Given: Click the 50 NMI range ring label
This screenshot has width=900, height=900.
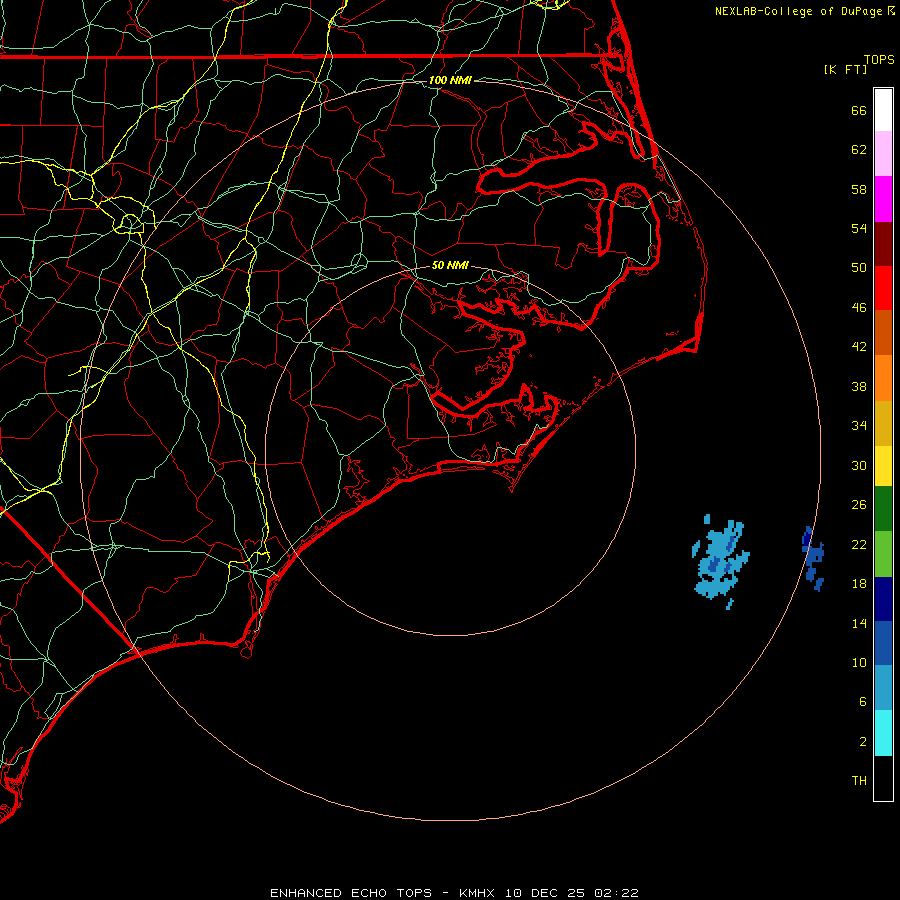Looking at the screenshot, I should coord(450,265).
